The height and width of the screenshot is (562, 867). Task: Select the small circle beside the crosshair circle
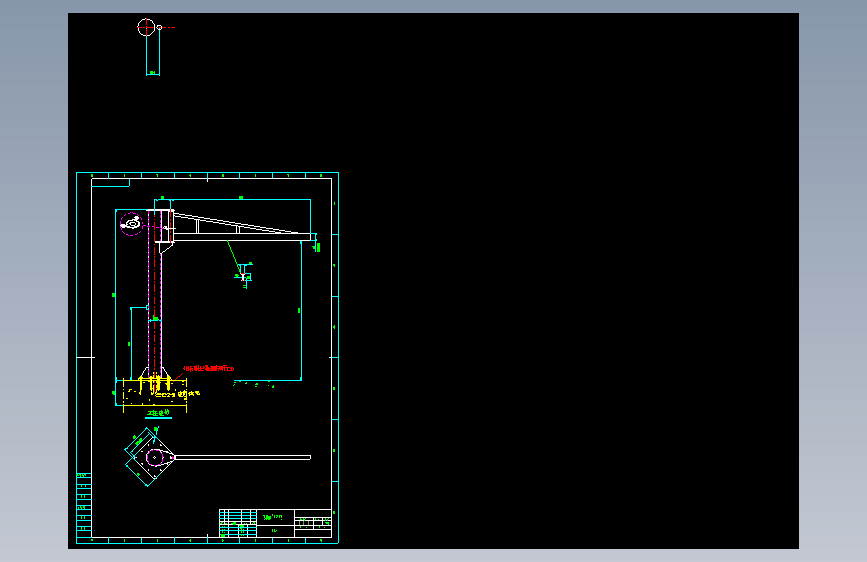[x=159, y=27]
